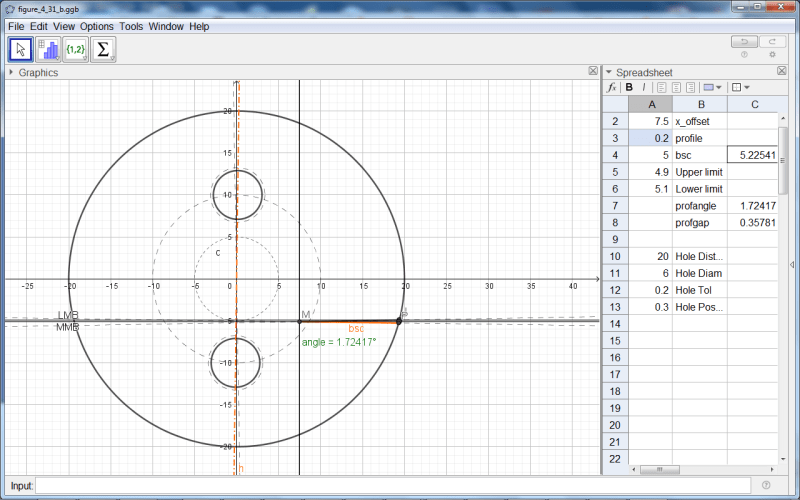Click the cell borders icon
Screen dimensions: 800x500
coord(736,87)
